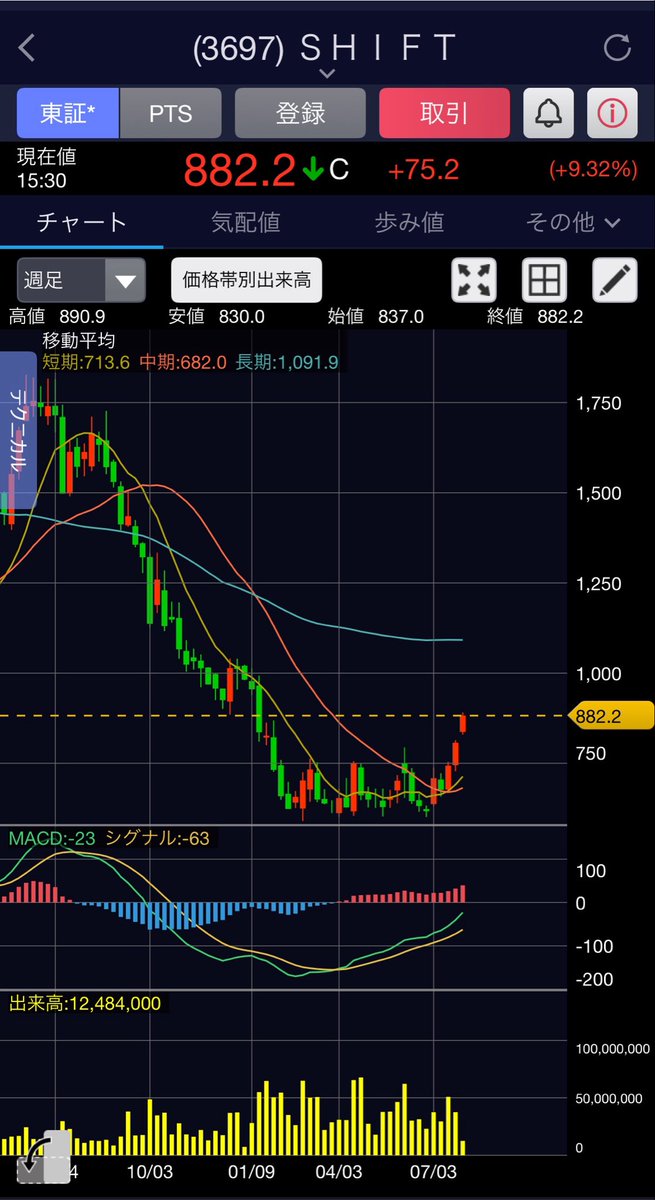Open the red info icon

[x=611, y=113]
